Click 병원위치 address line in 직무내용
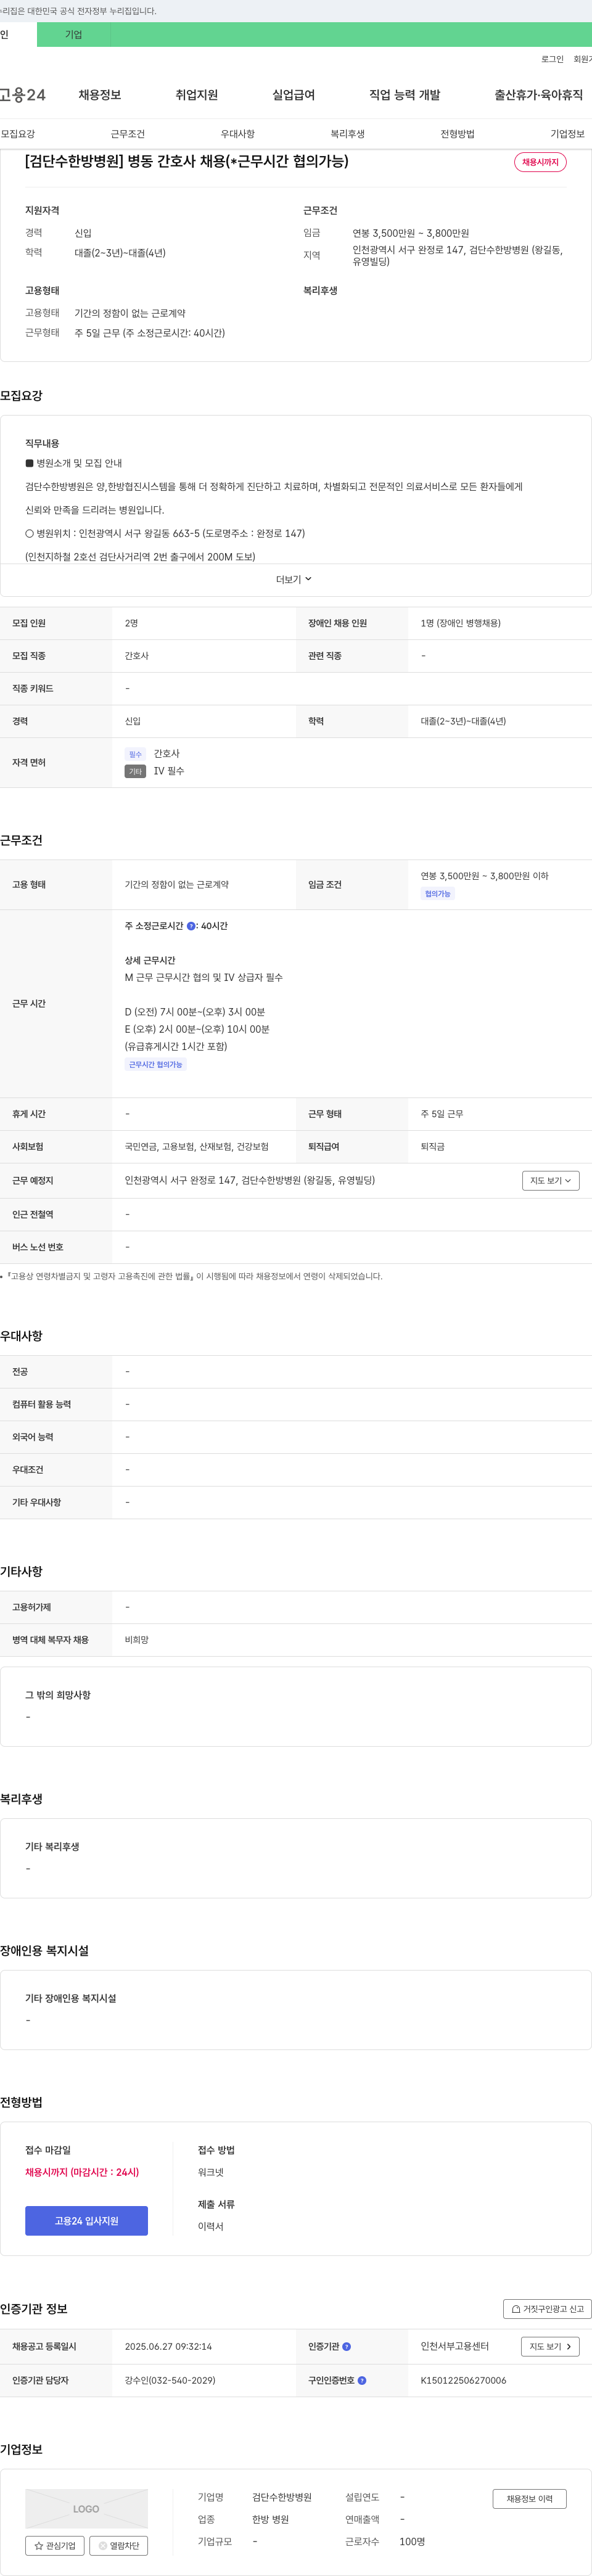592x2576 pixels. pos(165,533)
